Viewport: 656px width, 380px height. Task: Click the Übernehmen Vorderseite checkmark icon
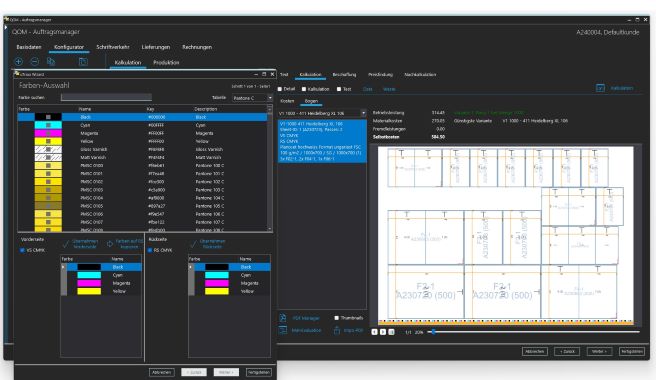tap(66, 244)
